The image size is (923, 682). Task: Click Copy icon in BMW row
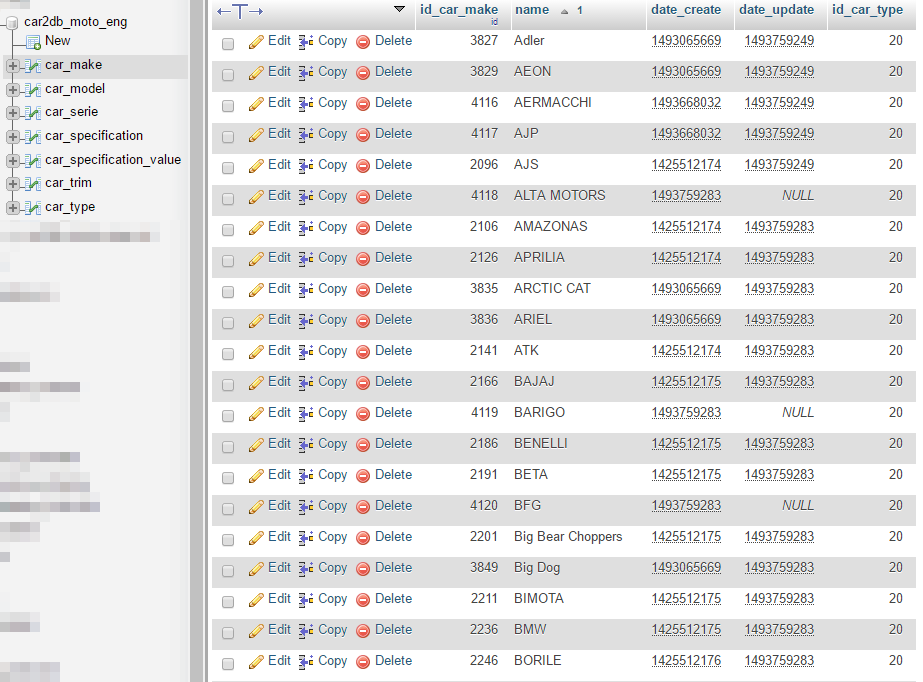[306, 630]
